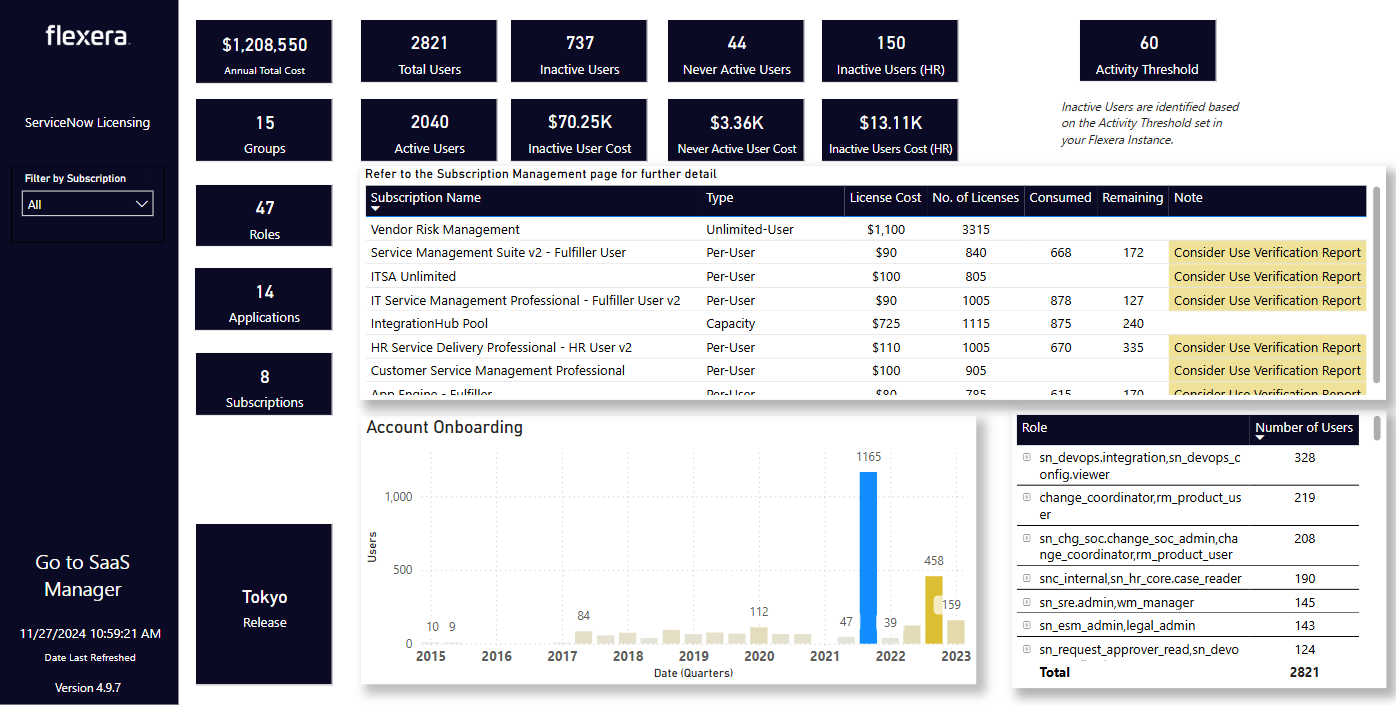
Task: Click the Vendor Risk Management row
Action: point(445,230)
